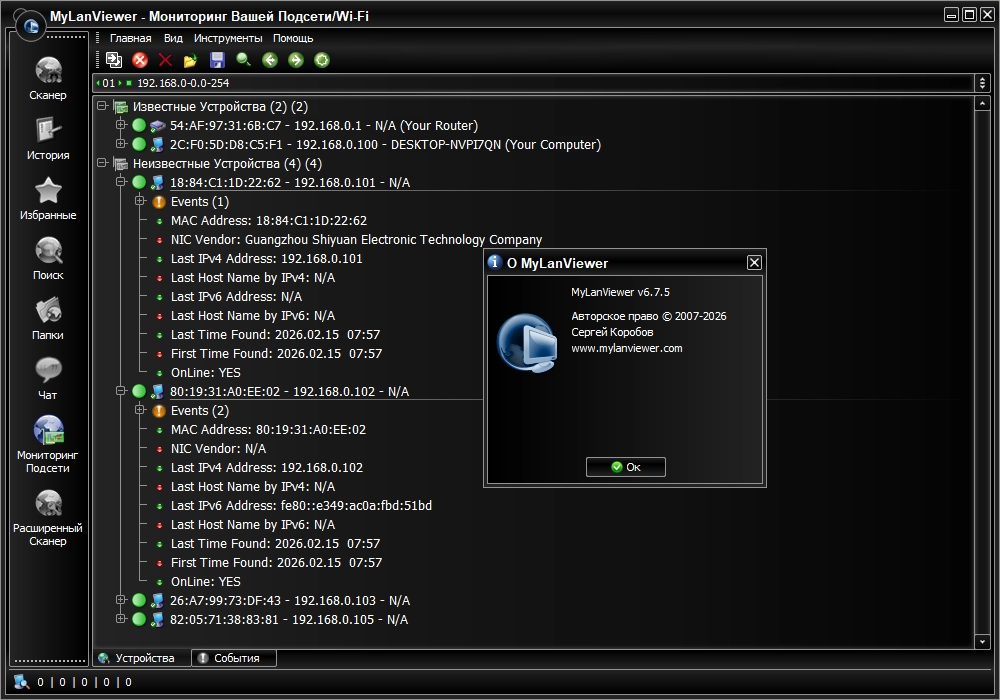Image resolution: width=1000 pixels, height=700 pixels.
Task: Click the 192.168.0-0.0-254 range field
Action: [533, 83]
